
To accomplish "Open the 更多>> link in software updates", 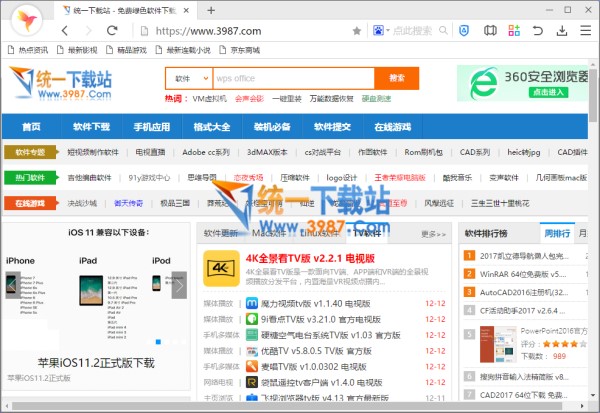I will [x=433, y=234].
